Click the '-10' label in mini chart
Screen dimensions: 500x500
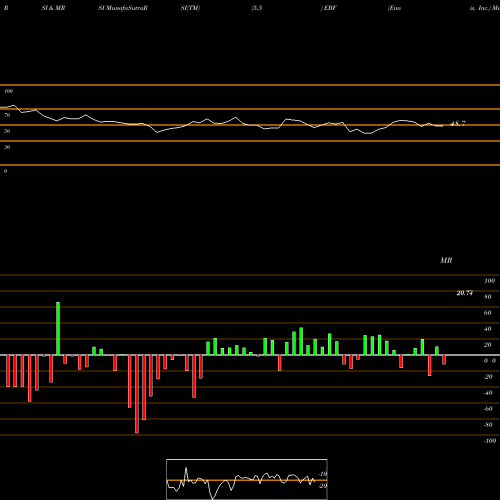click(323, 474)
